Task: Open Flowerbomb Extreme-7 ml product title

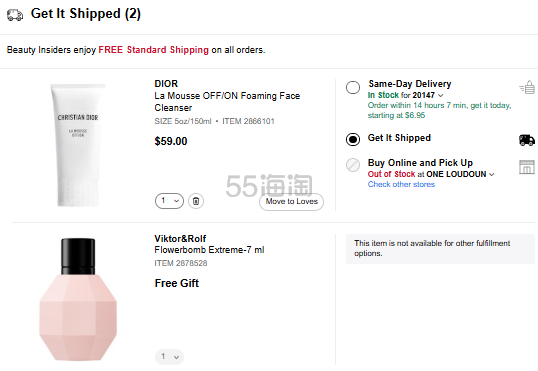Action: [x=209, y=250]
